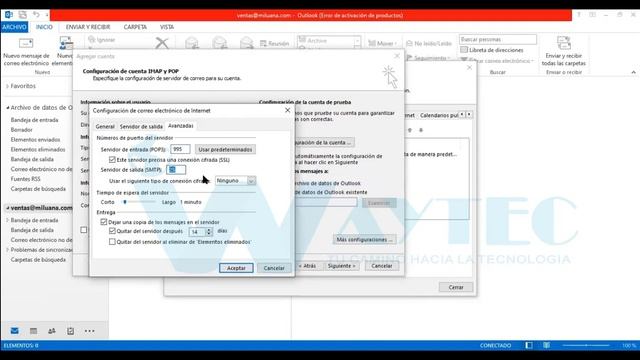Click Aceptar in Internet email settings
The image size is (640, 360).
pos(236,268)
